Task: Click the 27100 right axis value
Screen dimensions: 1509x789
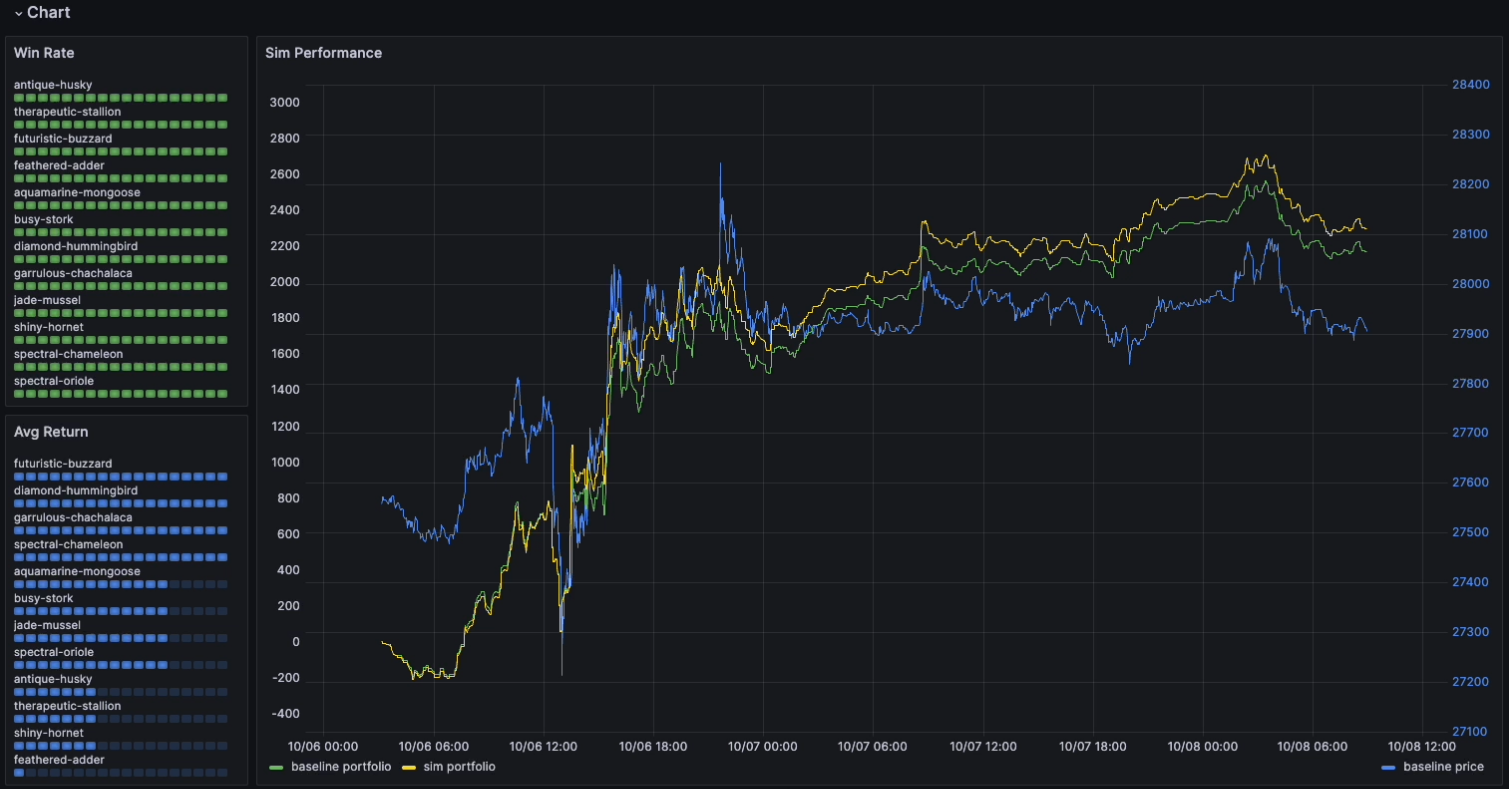Action: click(1470, 732)
